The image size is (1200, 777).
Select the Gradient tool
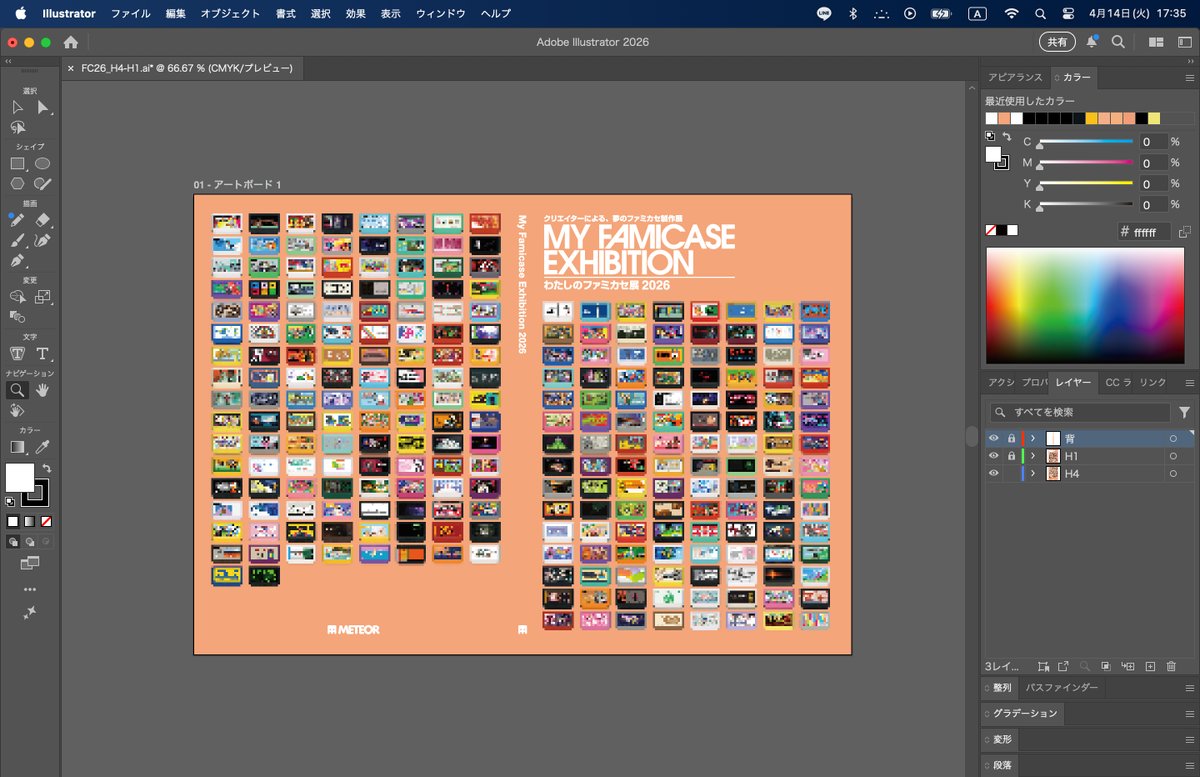pyautogui.click(x=18, y=447)
